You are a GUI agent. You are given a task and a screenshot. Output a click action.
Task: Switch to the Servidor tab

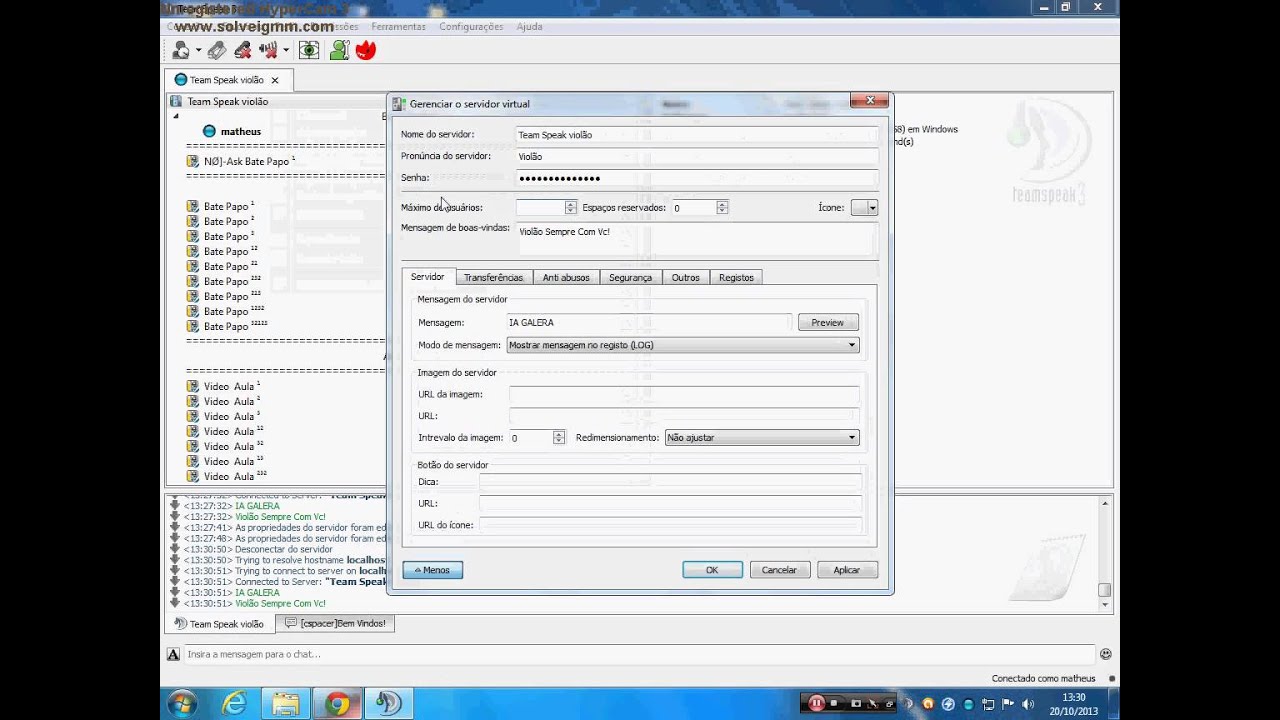428,277
